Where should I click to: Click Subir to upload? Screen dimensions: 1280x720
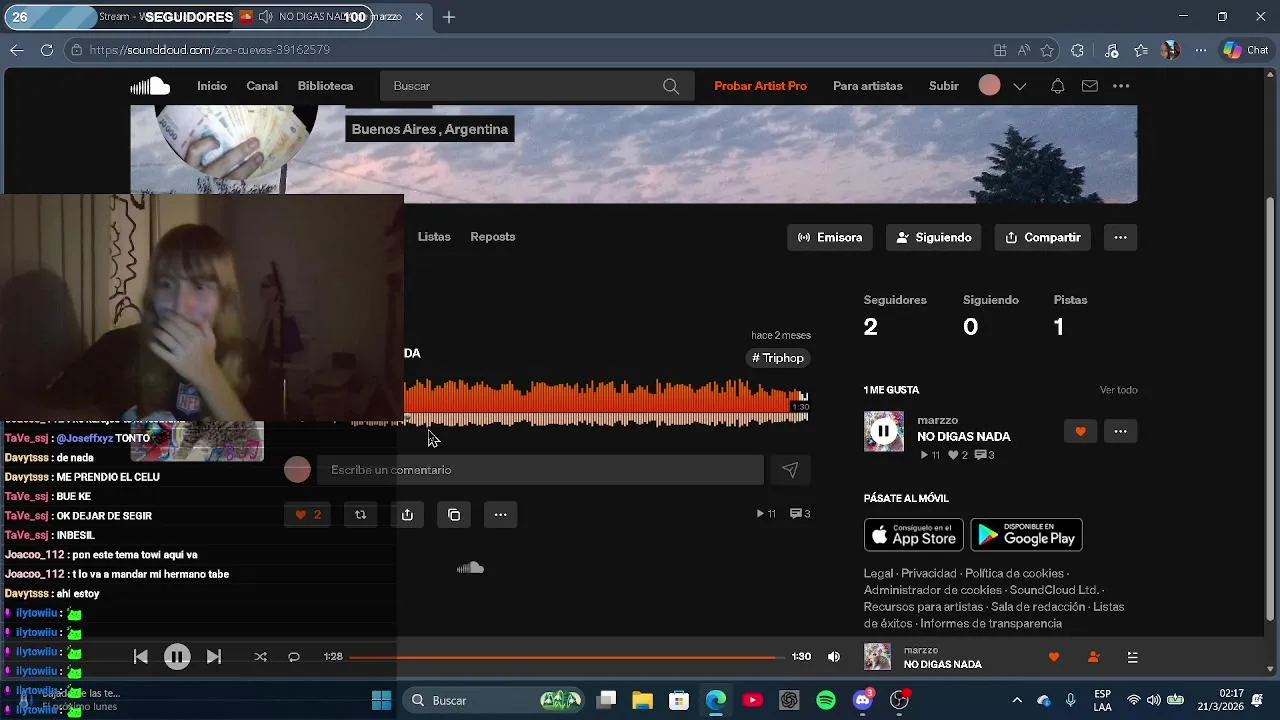944,86
